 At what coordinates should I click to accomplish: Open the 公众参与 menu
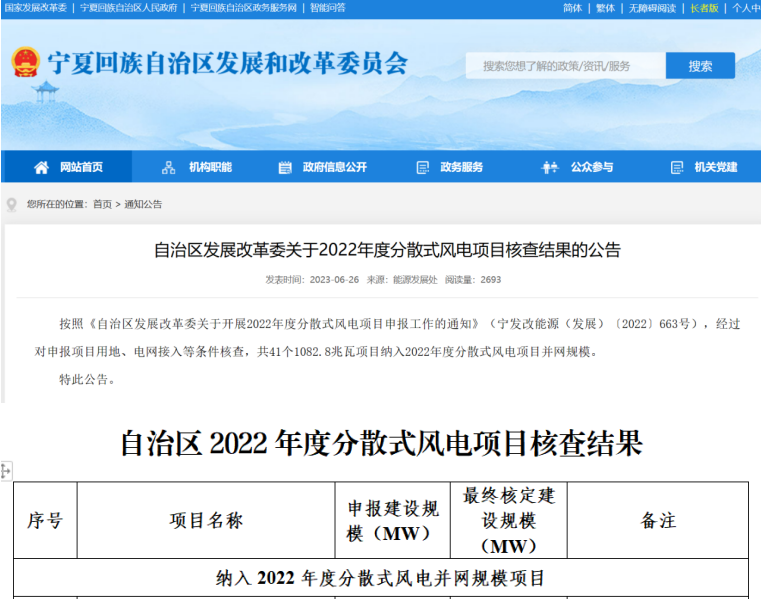coord(591,167)
